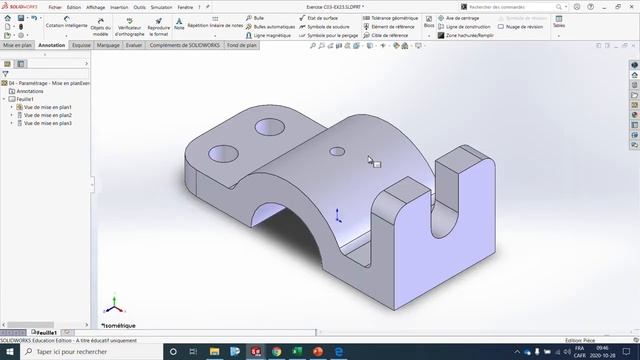Open Chrome from the taskbar
The height and width of the screenshot is (360, 640).
tap(277, 351)
